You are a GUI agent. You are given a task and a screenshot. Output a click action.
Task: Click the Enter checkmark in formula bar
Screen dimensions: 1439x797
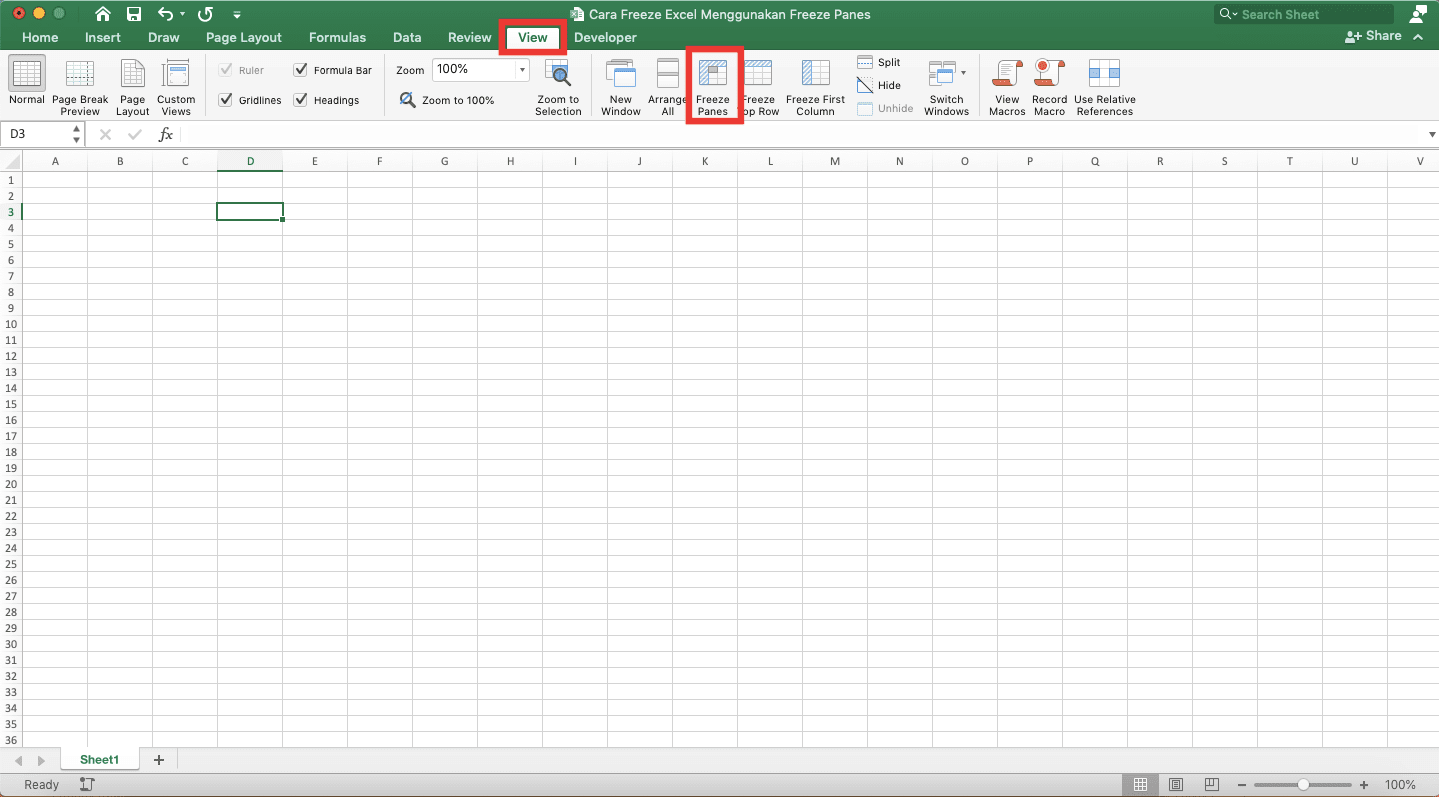135,134
